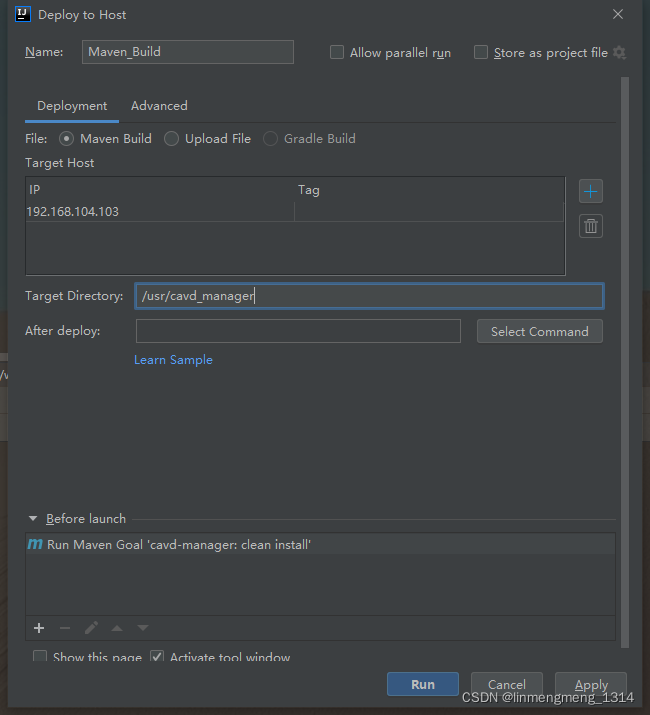Add a new target host with plus icon
650x715 pixels.
click(x=591, y=191)
